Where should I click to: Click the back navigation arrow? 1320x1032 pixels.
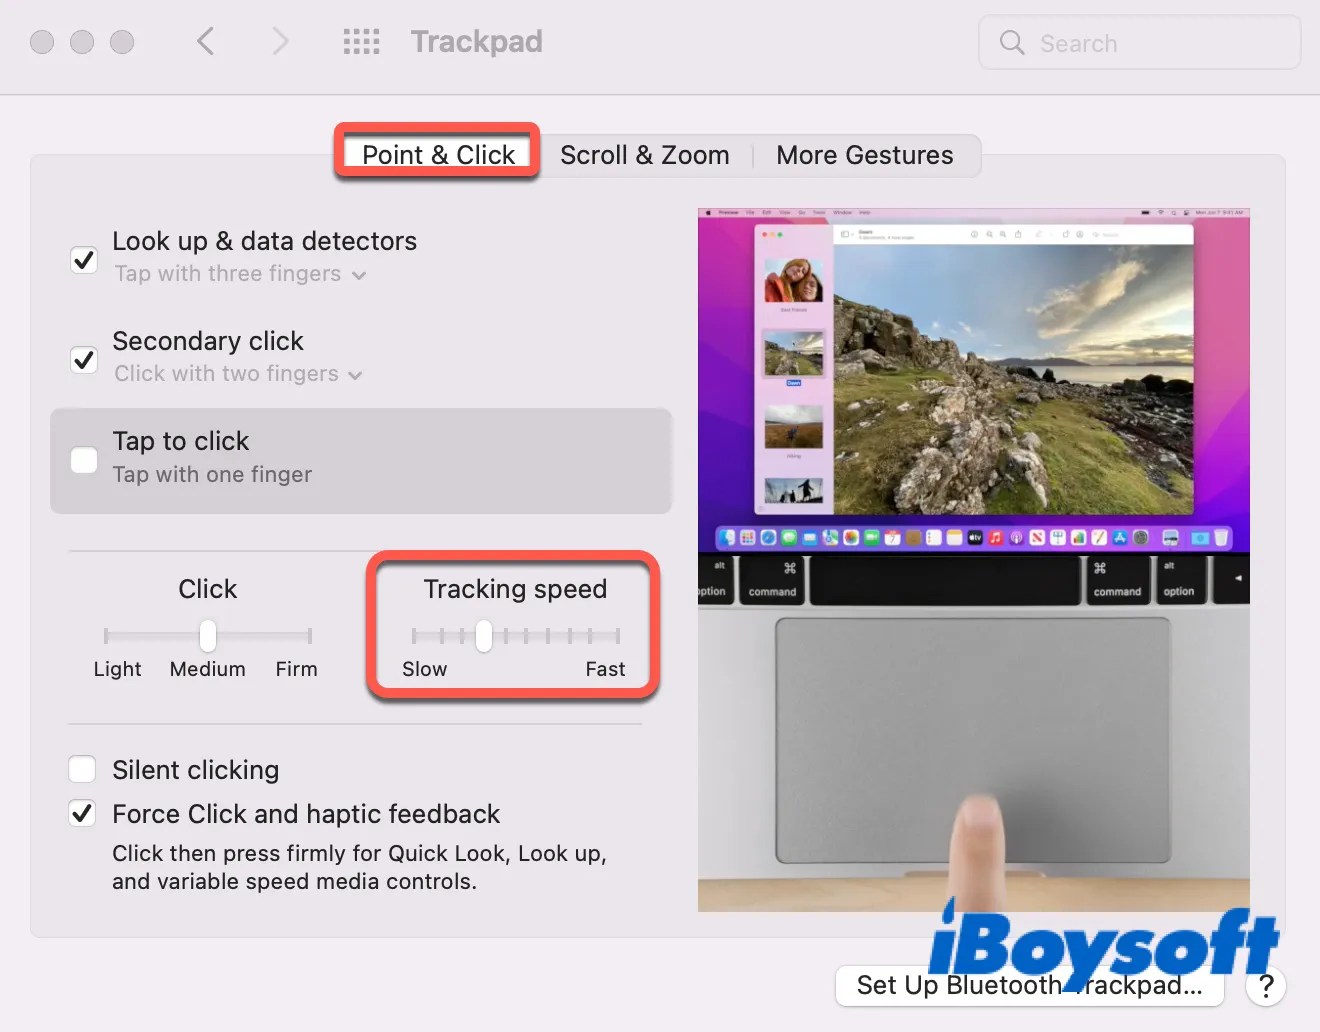(x=206, y=42)
